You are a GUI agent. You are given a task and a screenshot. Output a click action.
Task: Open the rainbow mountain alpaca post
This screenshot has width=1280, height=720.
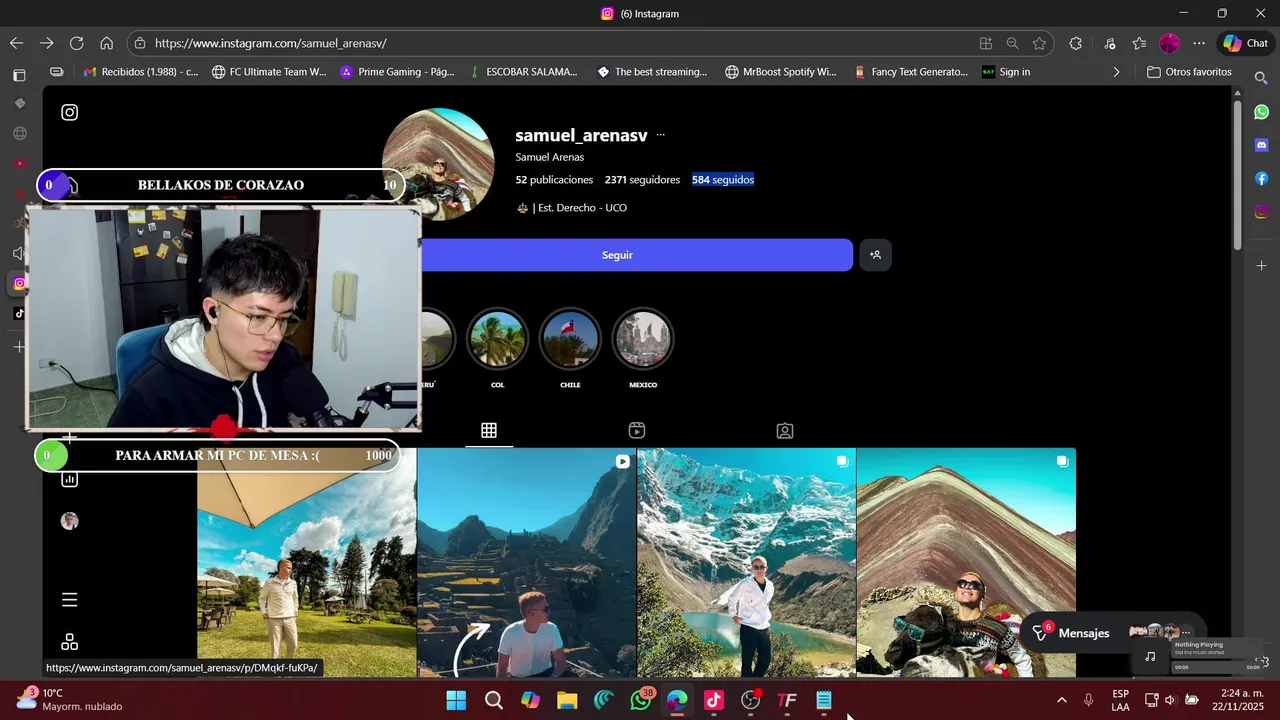(966, 562)
